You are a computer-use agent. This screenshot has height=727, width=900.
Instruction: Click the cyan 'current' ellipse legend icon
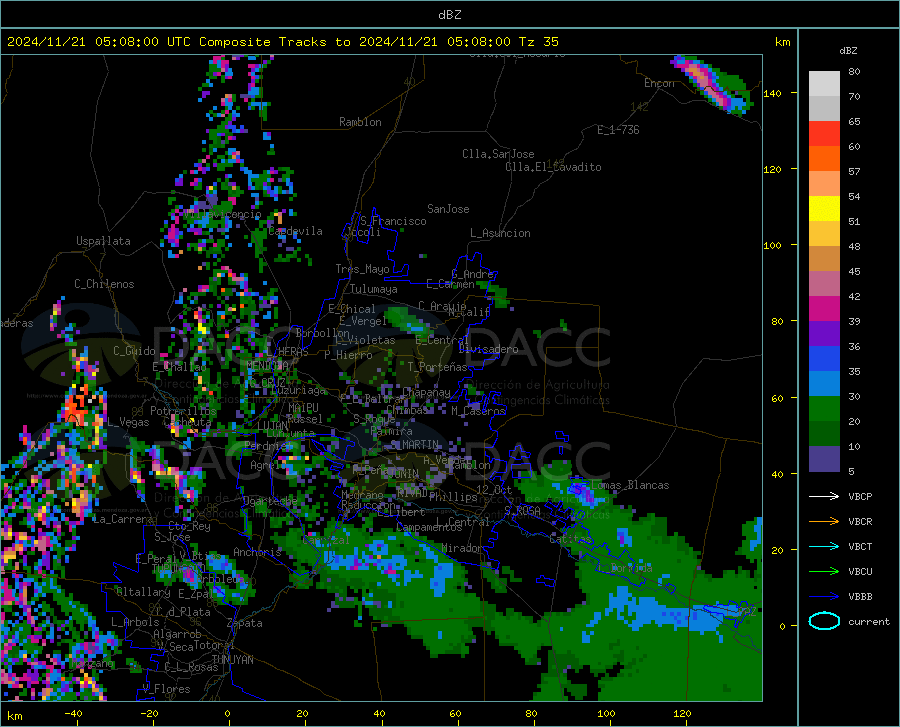click(824, 621)
